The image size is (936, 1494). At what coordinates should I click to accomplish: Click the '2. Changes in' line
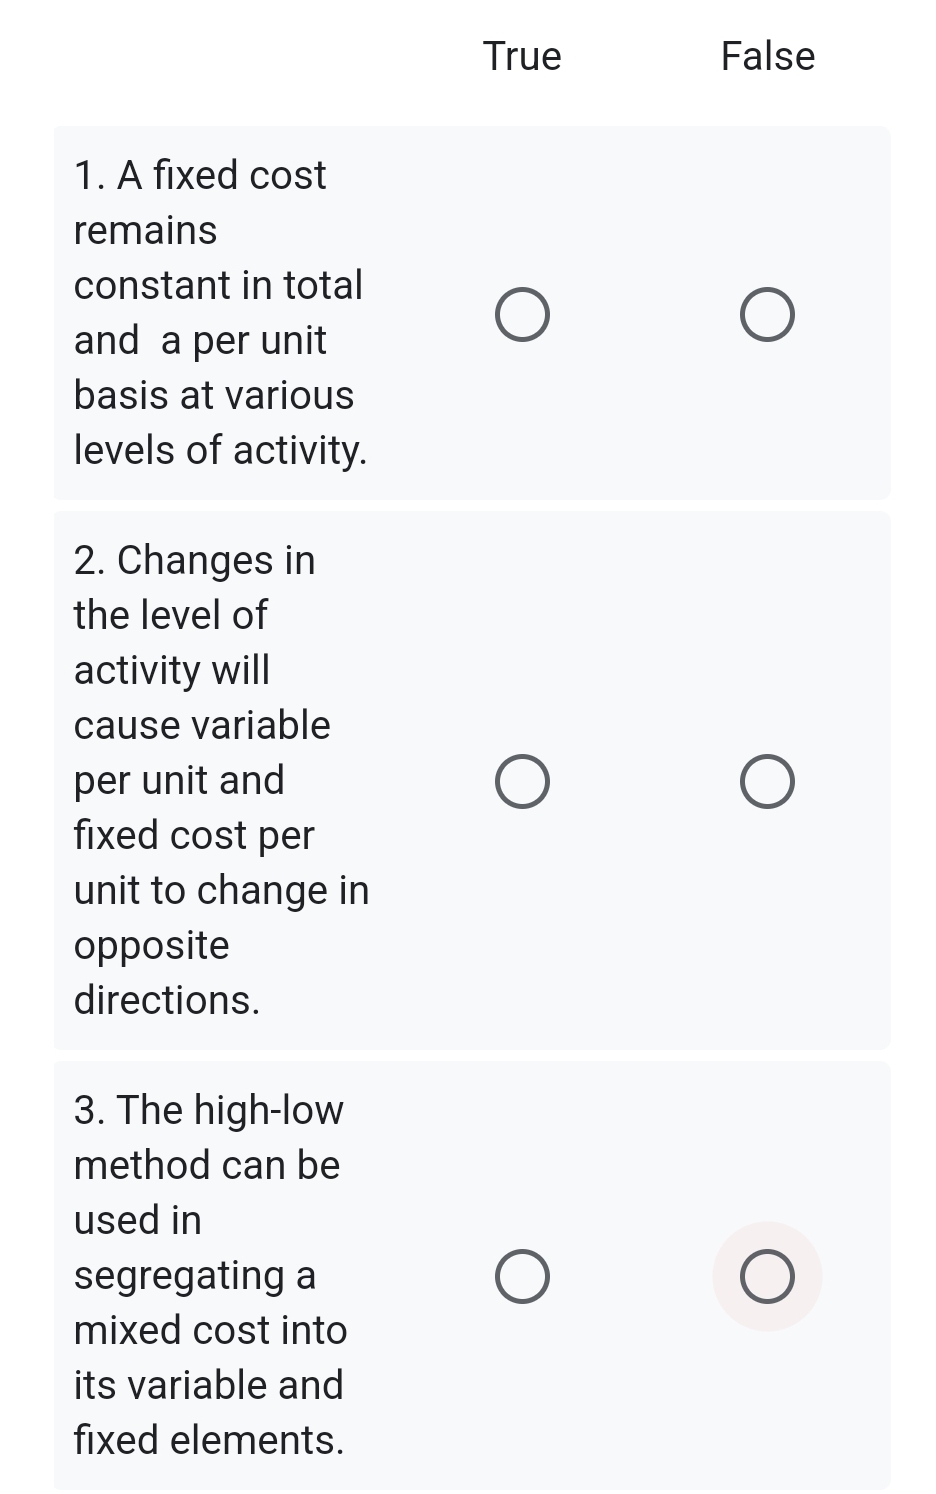click(x=195, y=560)
